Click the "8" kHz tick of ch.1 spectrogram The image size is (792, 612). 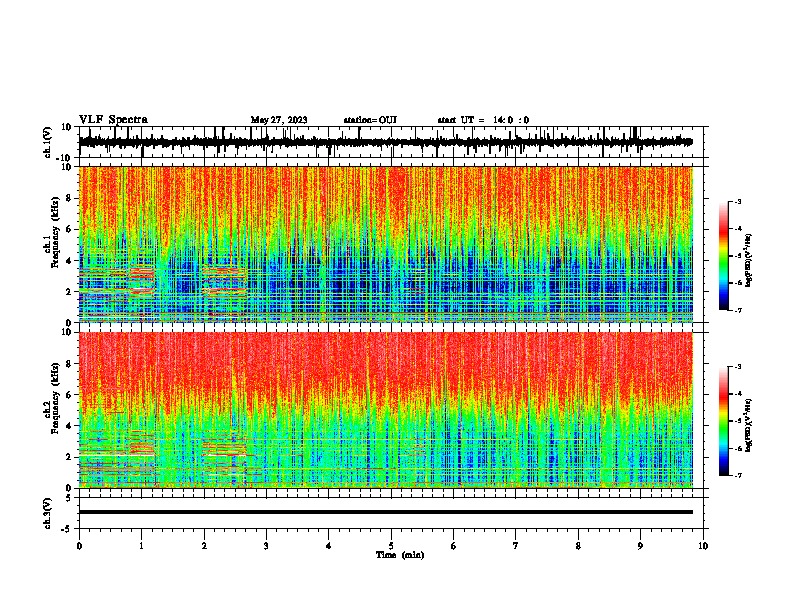tap(70, 198)
